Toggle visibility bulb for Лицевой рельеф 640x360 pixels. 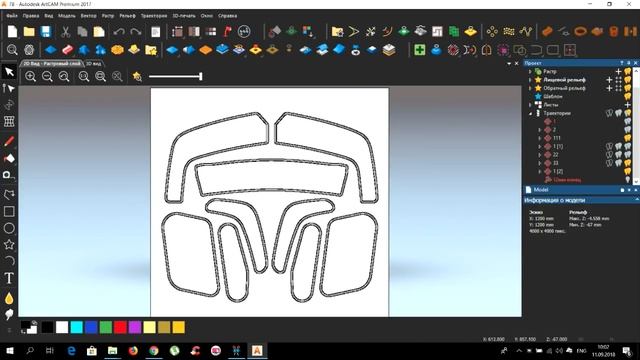628,80
